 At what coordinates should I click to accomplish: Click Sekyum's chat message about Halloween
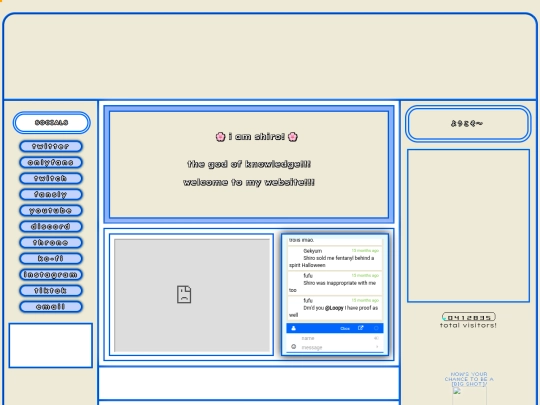point(335,258)
